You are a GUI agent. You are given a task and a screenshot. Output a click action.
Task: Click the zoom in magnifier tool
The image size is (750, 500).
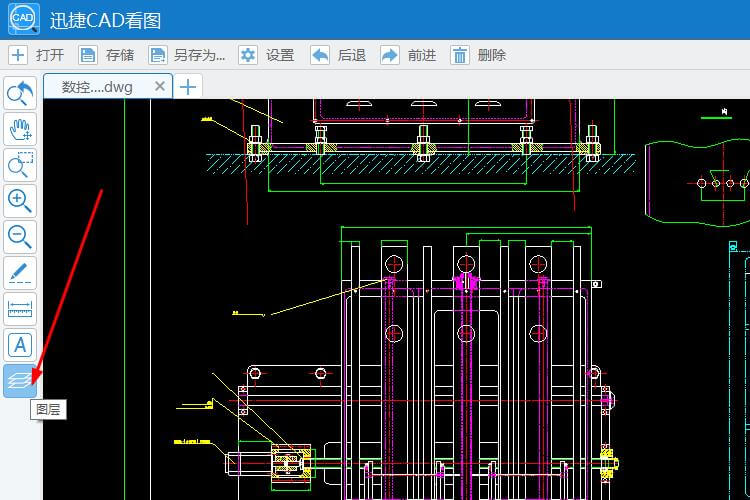tap(20, 201)
